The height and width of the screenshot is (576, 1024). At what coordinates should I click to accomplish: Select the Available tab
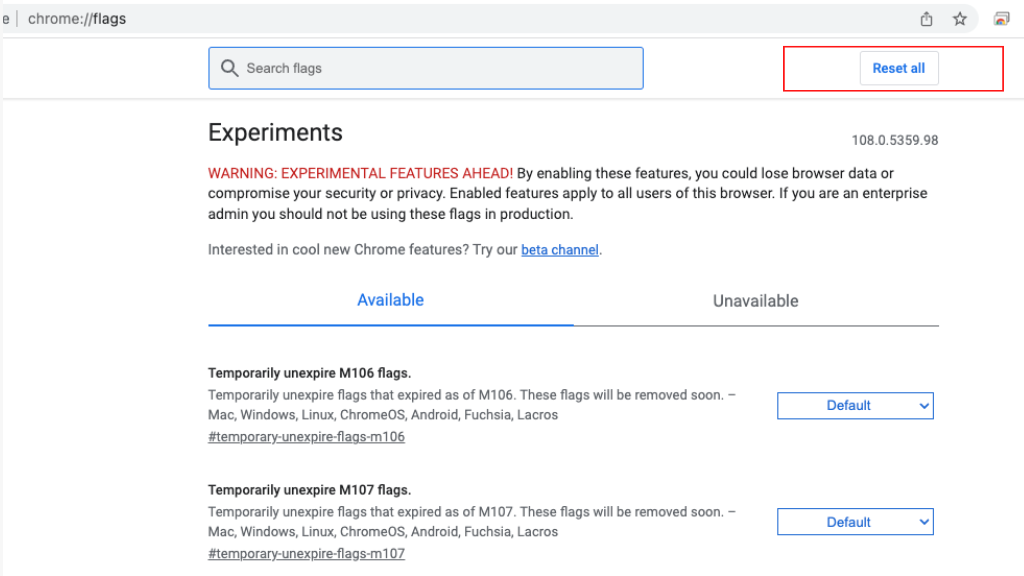[x=390, y=300]
